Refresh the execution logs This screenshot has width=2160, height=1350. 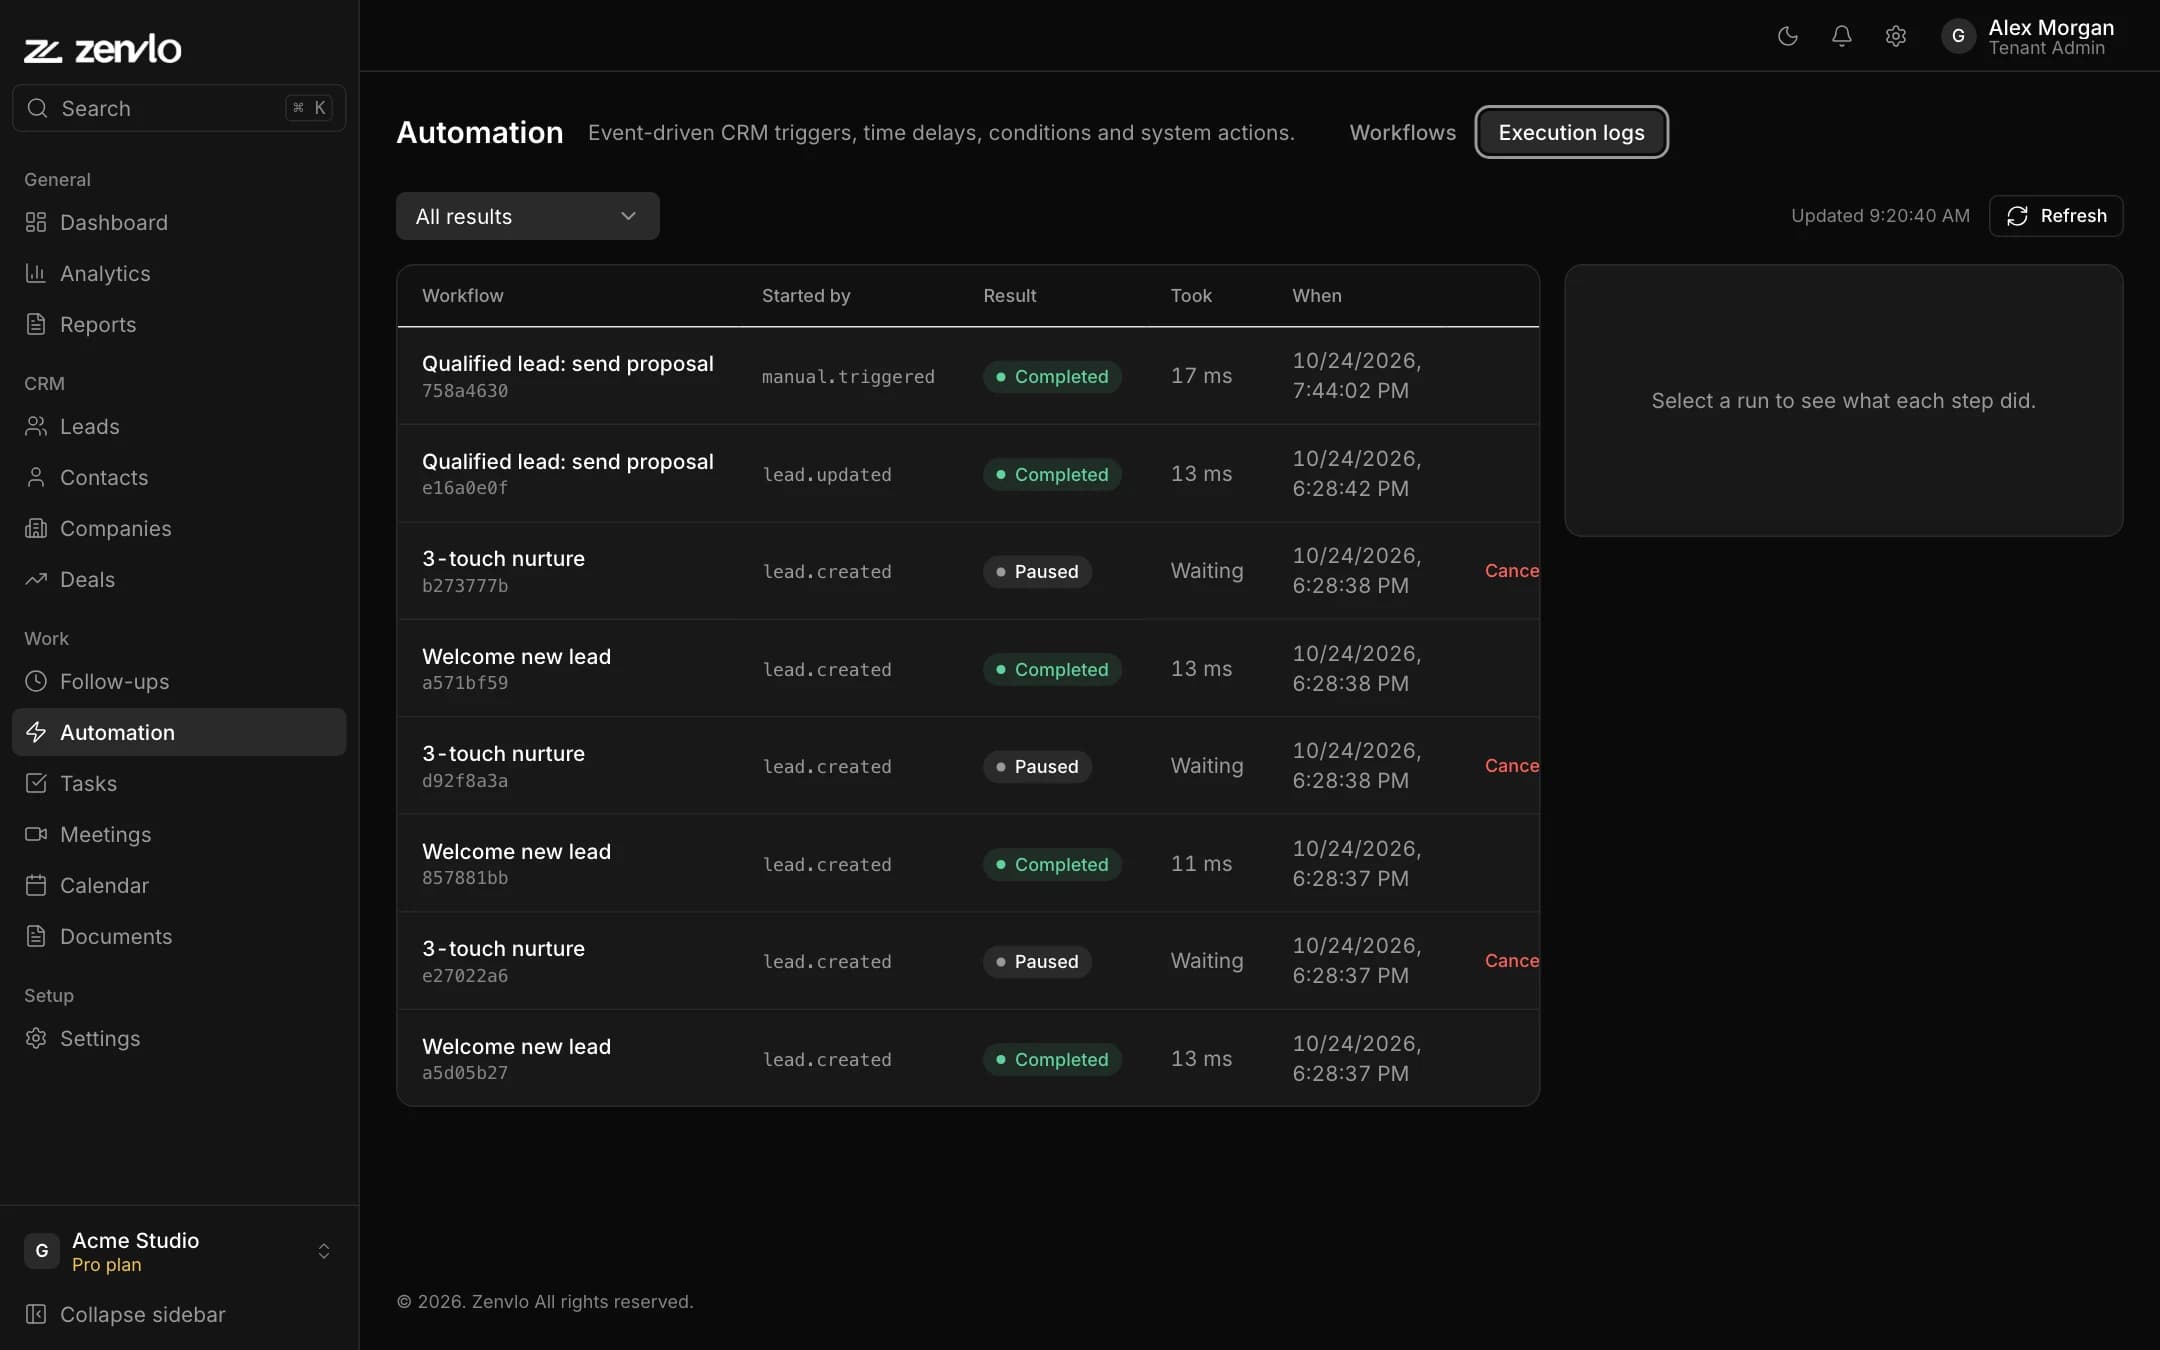point(2056,216)
